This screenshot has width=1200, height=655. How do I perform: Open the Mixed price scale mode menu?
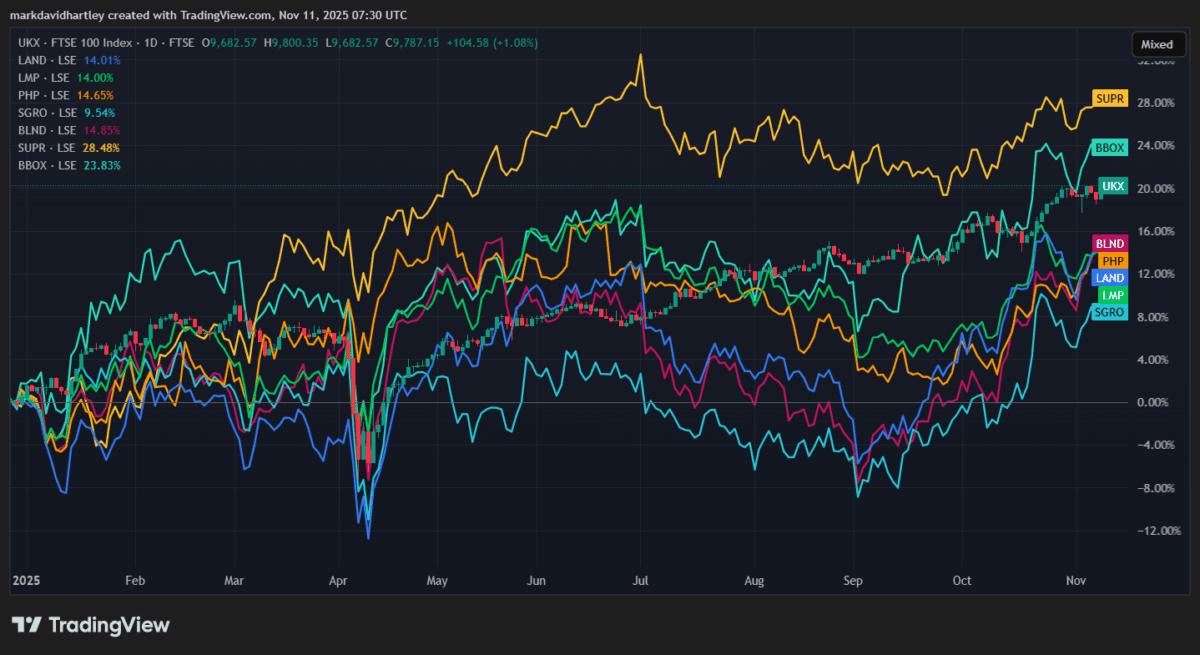tap(1158, 44)
